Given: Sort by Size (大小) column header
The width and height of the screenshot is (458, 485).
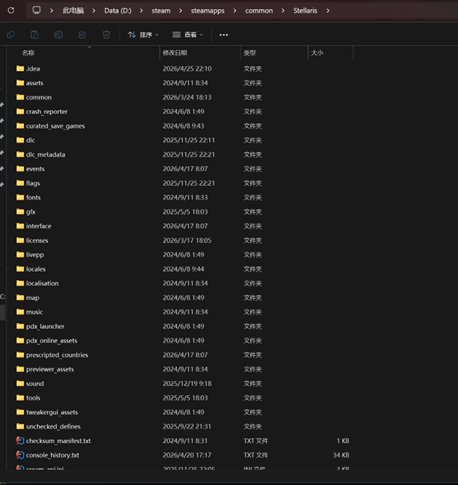Looking at the screenshot, I should pos(317,53).
